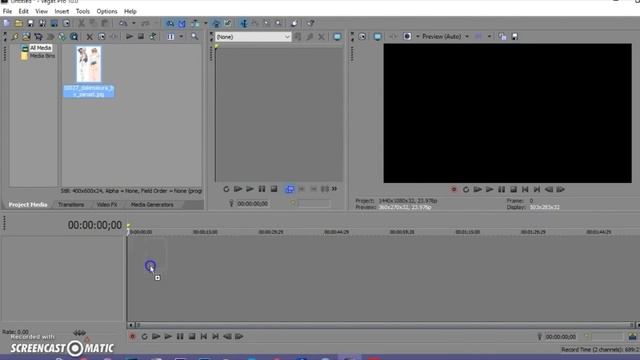Toggle Automatic Crossfades icon in toolbar

(x=182, y=23)
